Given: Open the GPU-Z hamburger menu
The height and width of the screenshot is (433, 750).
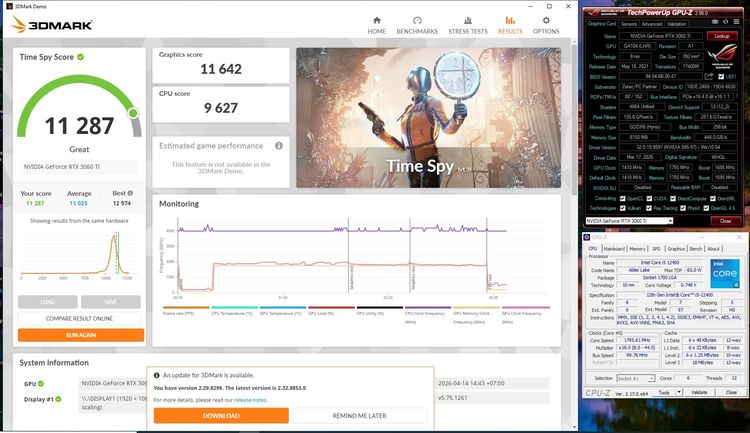Looking at the screenshot, I should [x=737, y=22].
